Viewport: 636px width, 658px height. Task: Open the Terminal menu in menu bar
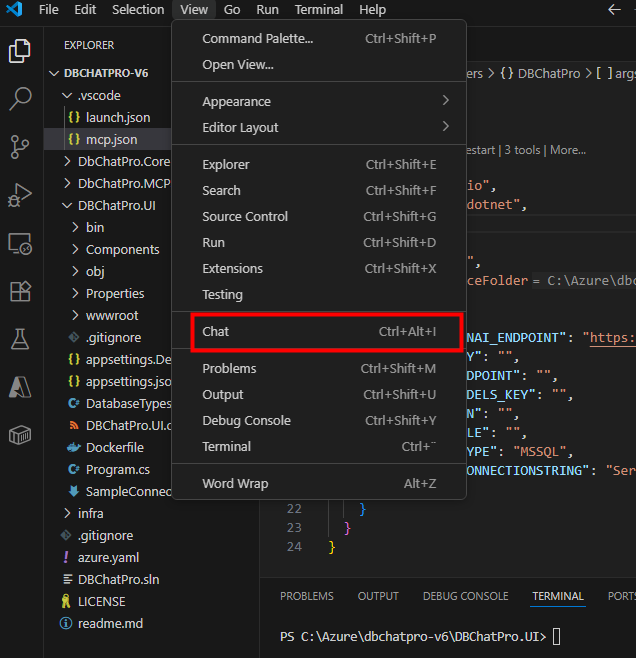pos(319,9)
